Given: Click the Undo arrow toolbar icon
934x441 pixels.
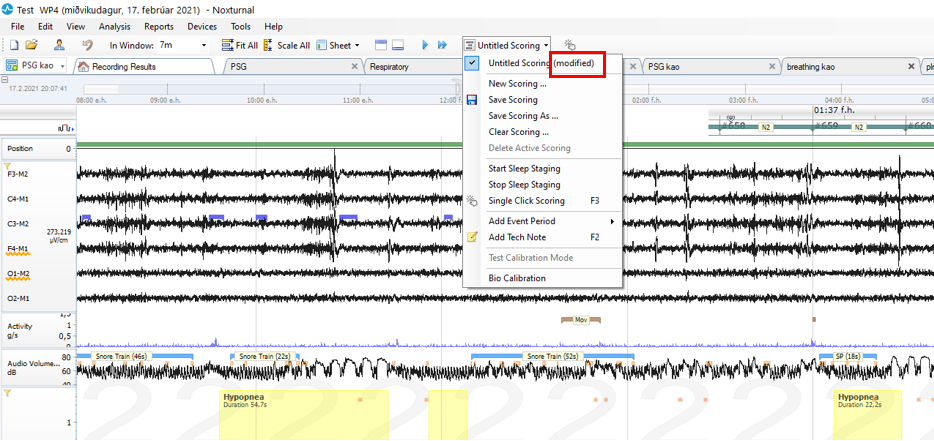Looking at the screenshot, I should click(87, 45).
